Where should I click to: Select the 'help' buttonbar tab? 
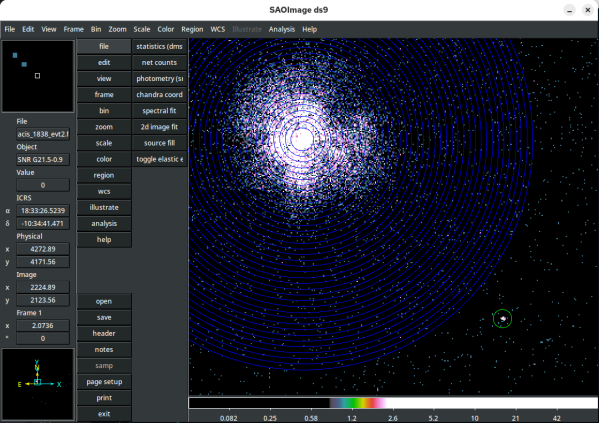coord(104,239)
